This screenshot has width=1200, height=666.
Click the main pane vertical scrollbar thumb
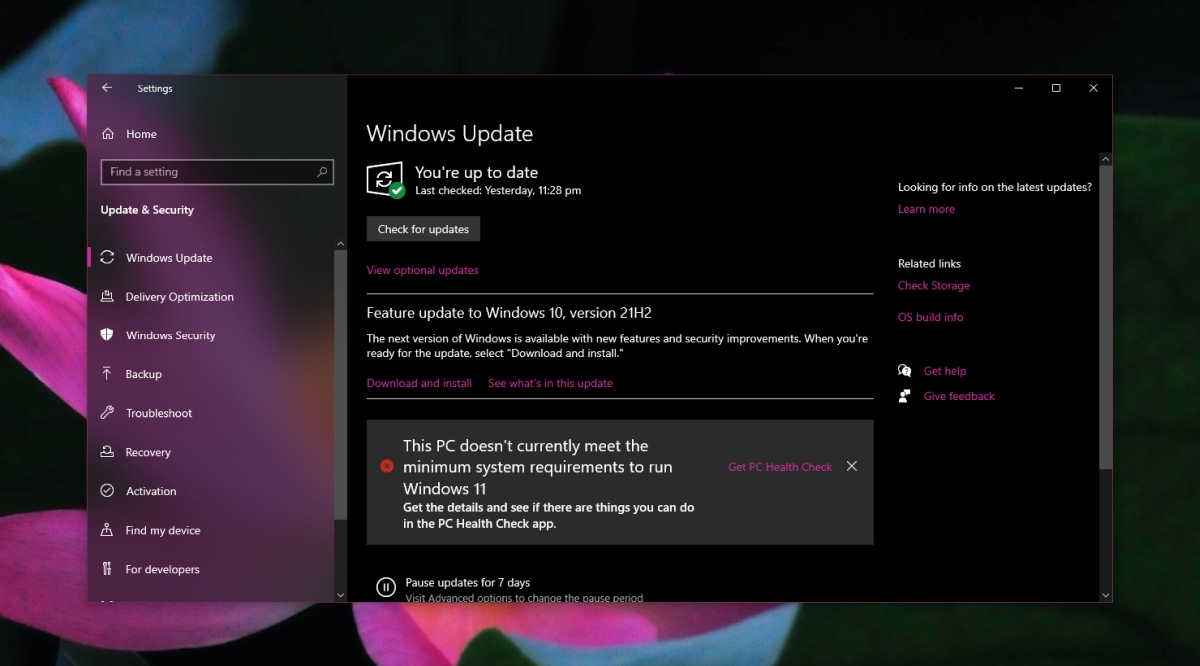tap(1105, 317)
